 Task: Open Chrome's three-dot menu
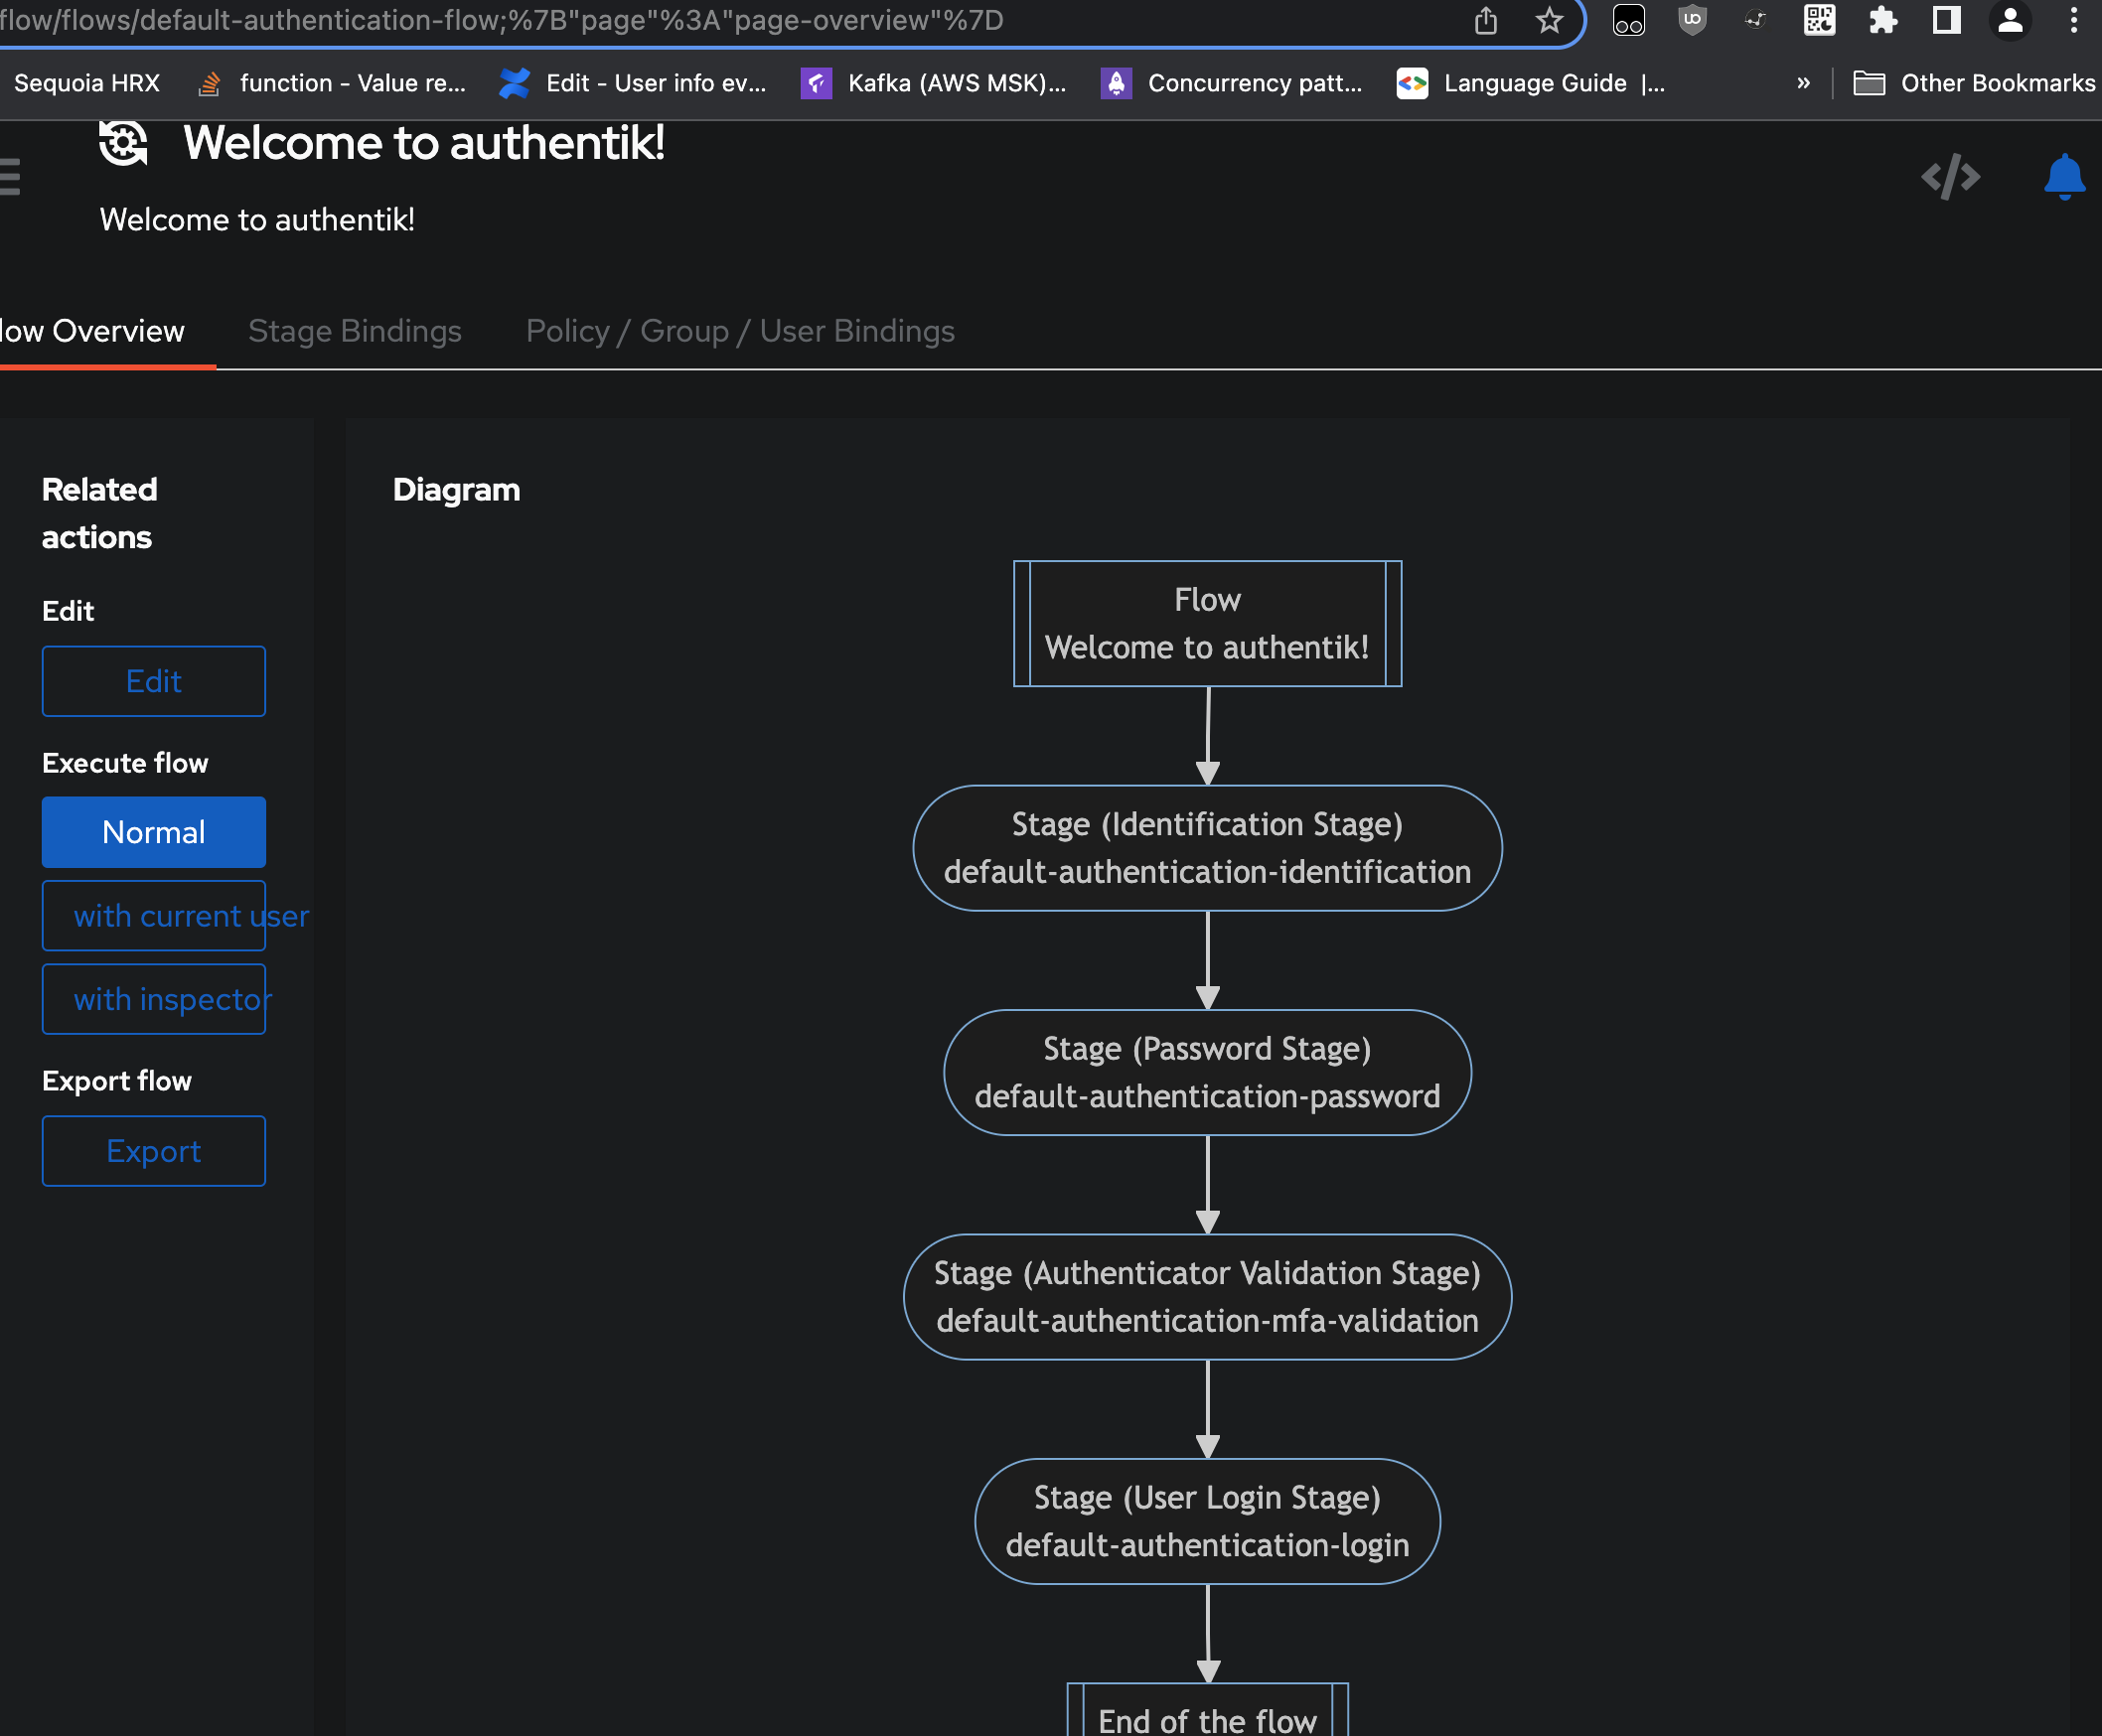(2073, 20)
